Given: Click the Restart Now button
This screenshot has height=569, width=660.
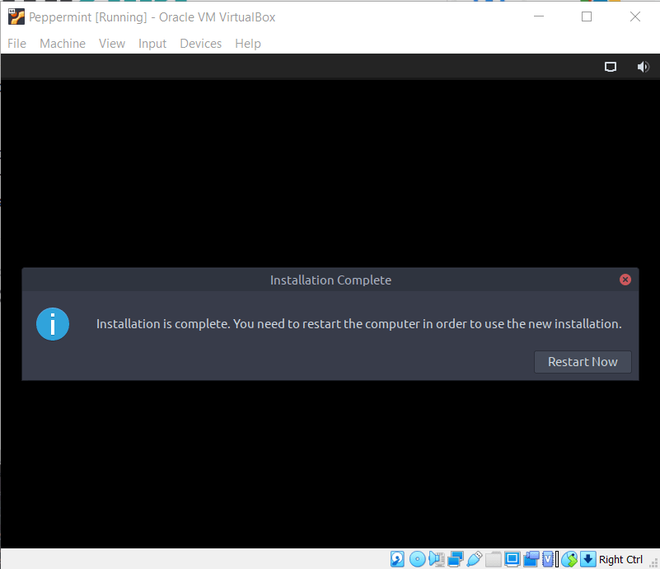Looking at the screenshot, I should pos(583,362).
